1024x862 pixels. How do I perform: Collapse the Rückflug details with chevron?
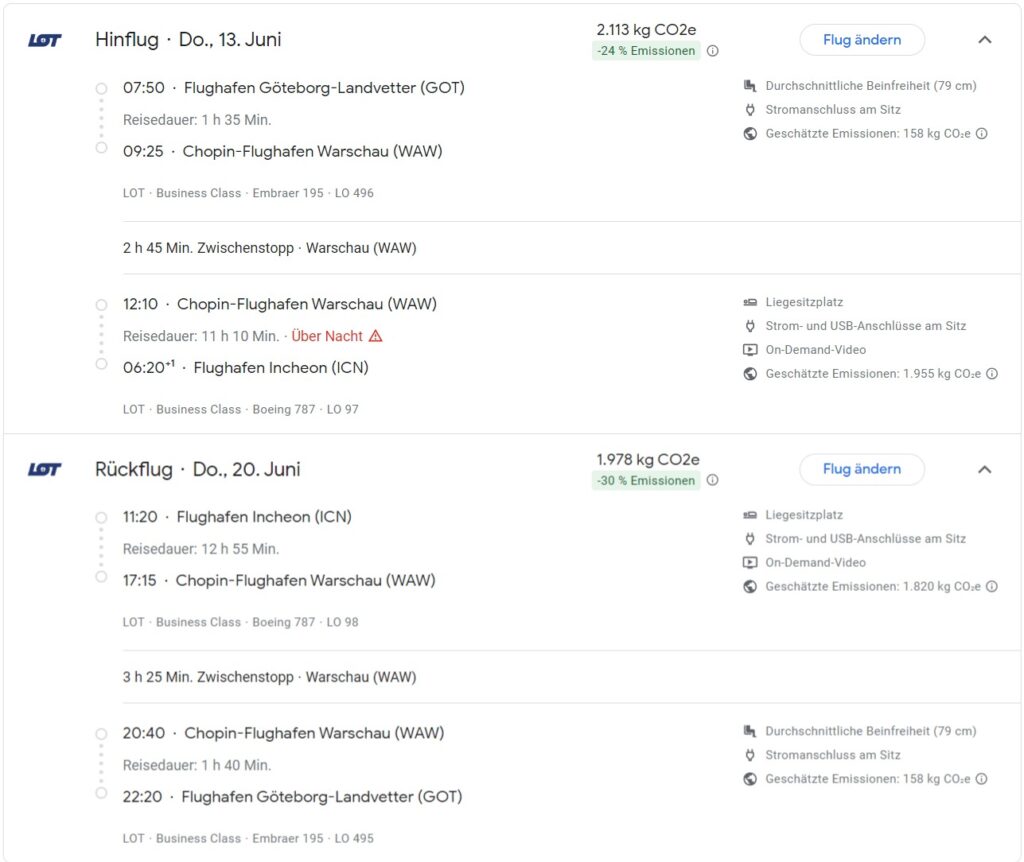click(x=985, y=469)
